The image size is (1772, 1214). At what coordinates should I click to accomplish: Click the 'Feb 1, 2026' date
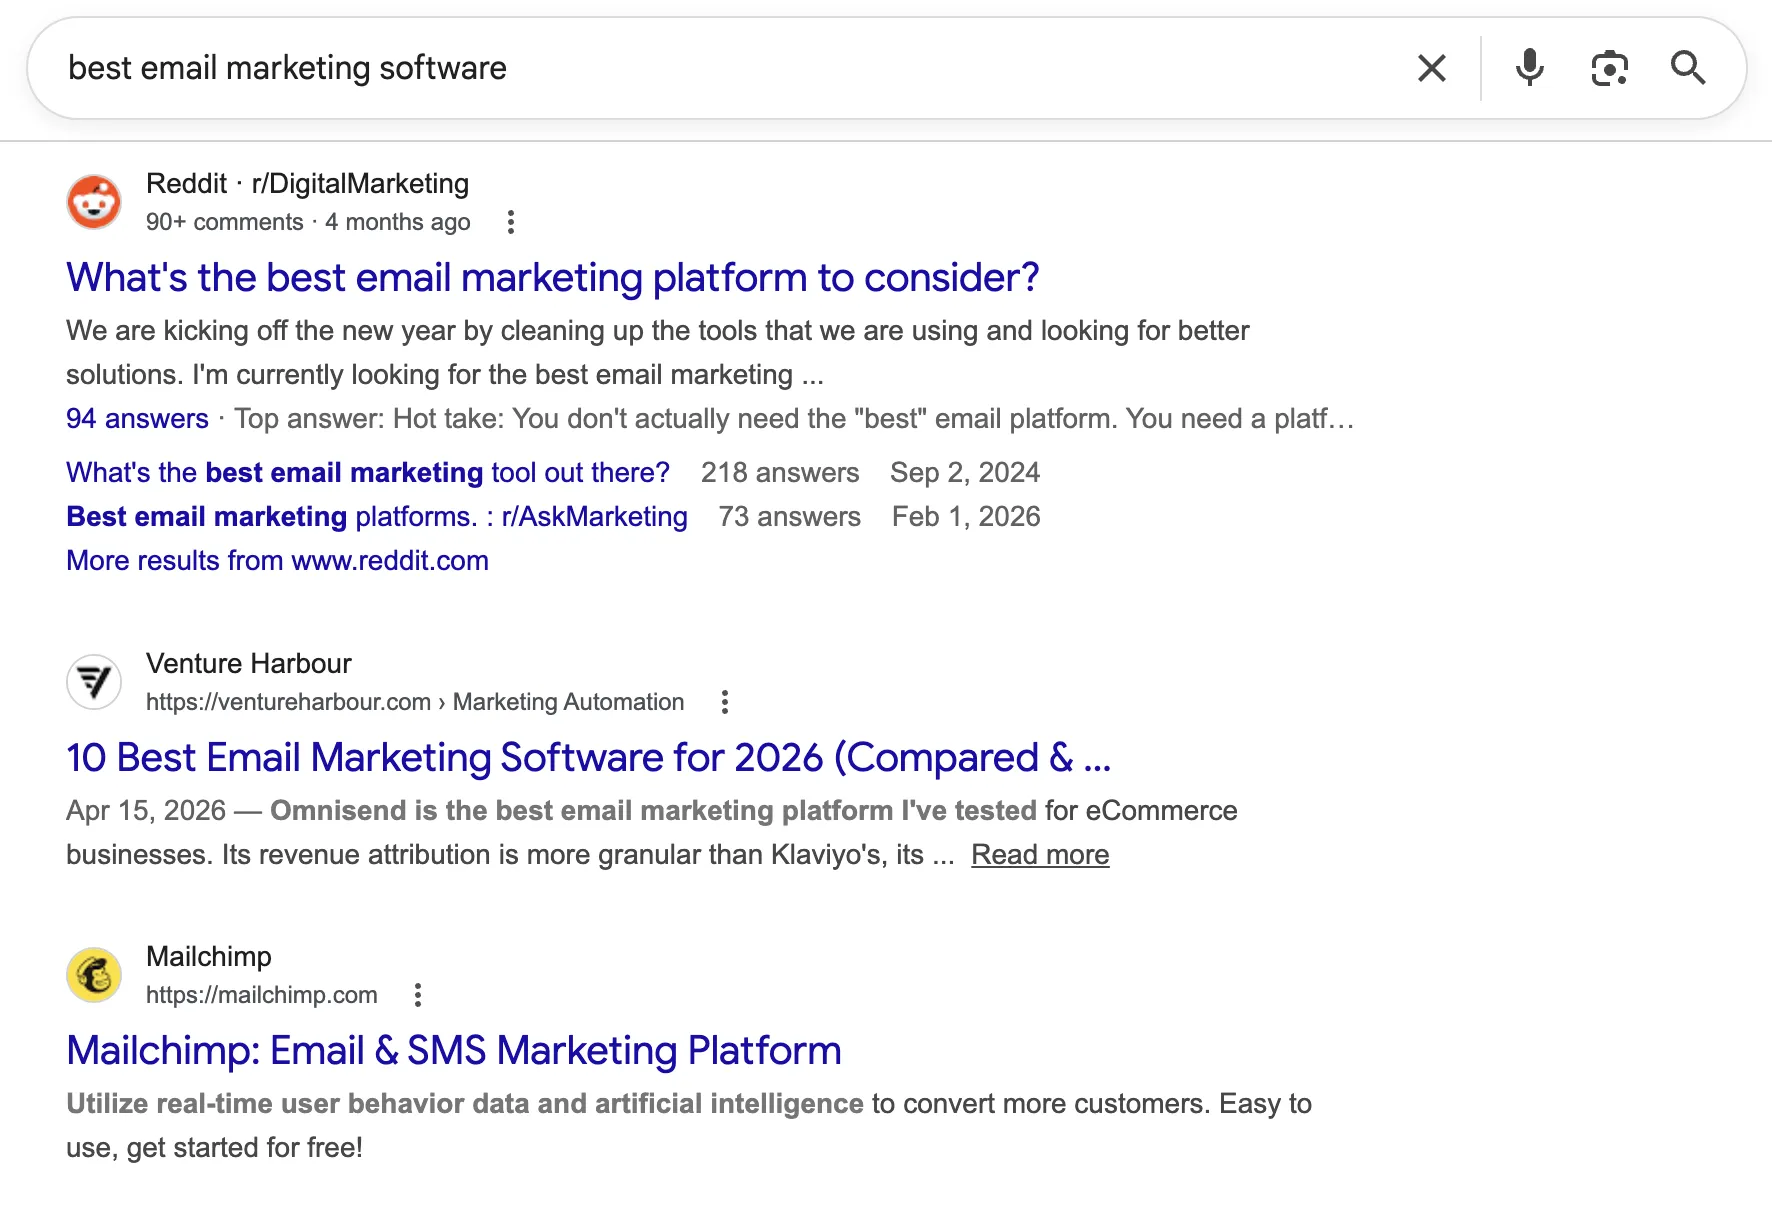(966, 516)
